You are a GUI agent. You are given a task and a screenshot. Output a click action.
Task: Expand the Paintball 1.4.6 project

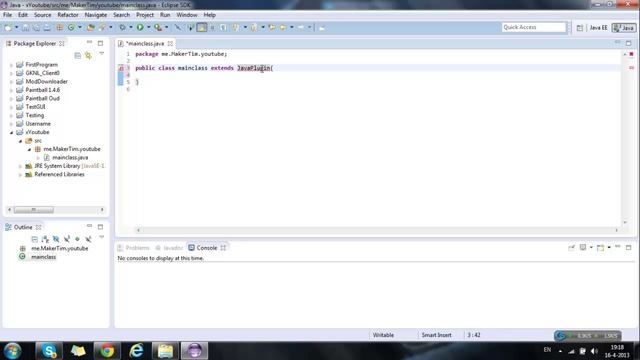click(x=11, y=90)
